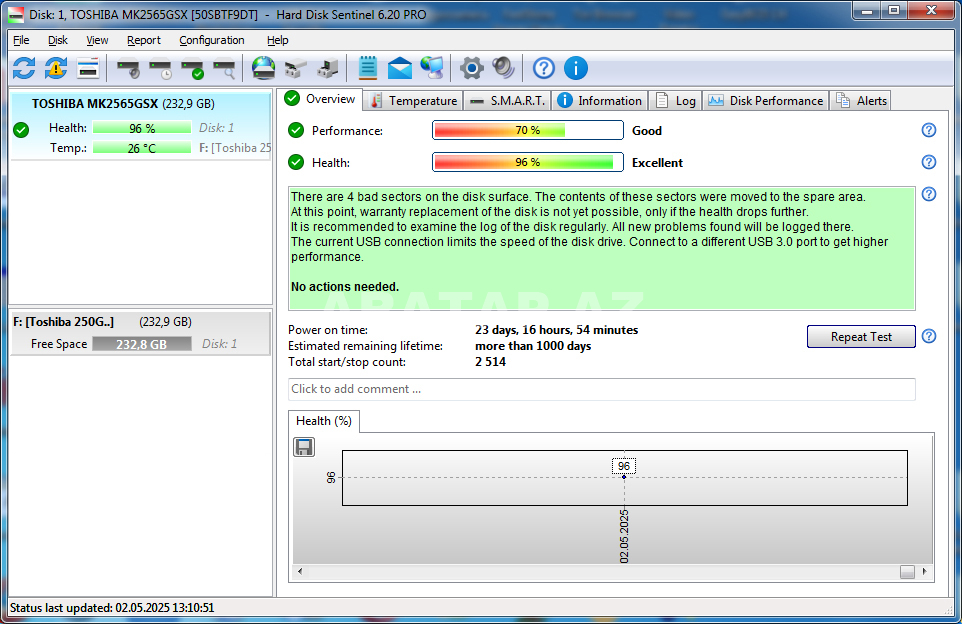The width and height of the screenshot is (962, 624).
Task: Click the 'Good' performance rating text
Action: coord(647,131)
